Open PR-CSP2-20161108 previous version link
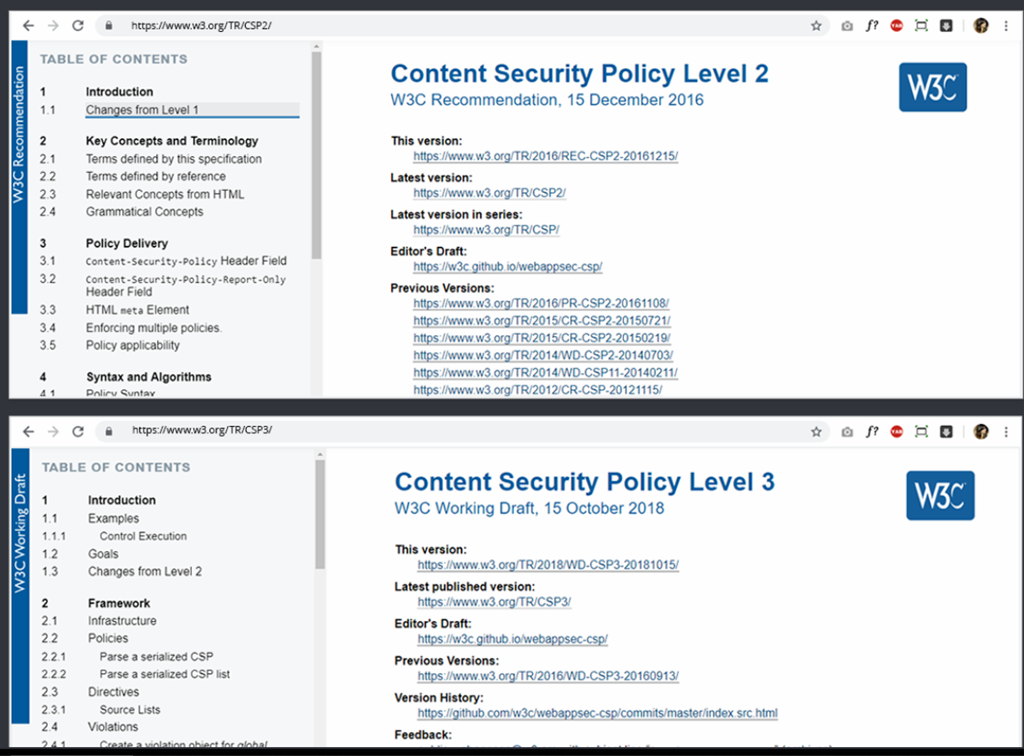The image size is (1024, 756). (541, 304)
